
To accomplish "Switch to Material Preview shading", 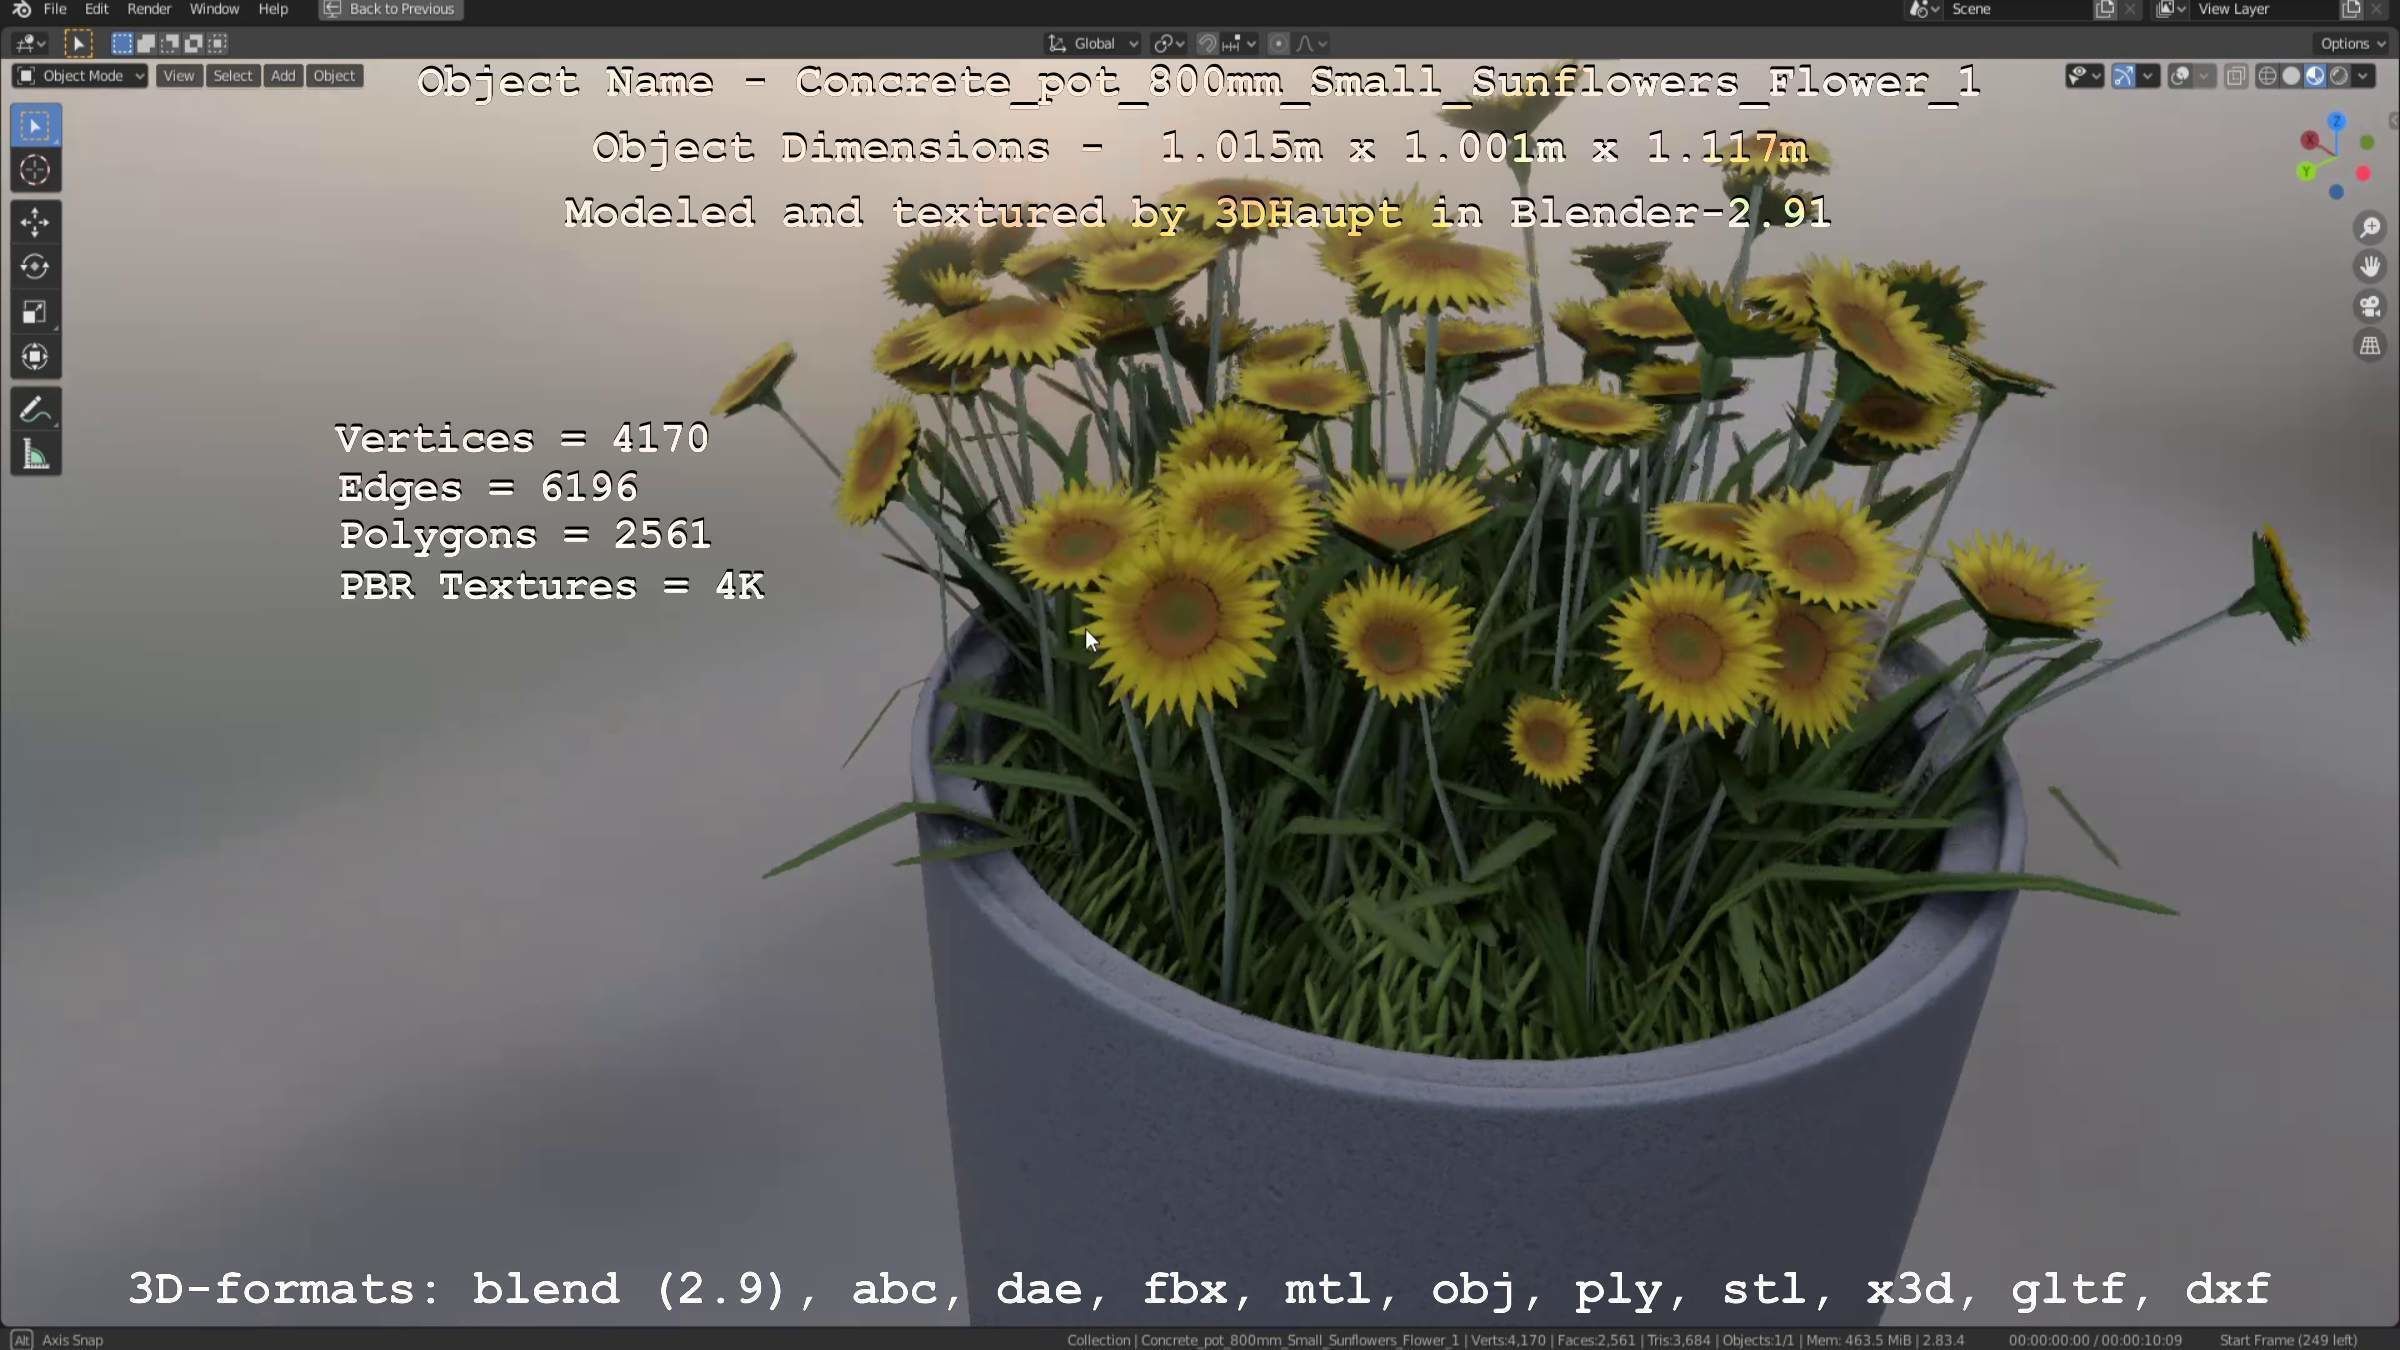I will [2316, 76].
